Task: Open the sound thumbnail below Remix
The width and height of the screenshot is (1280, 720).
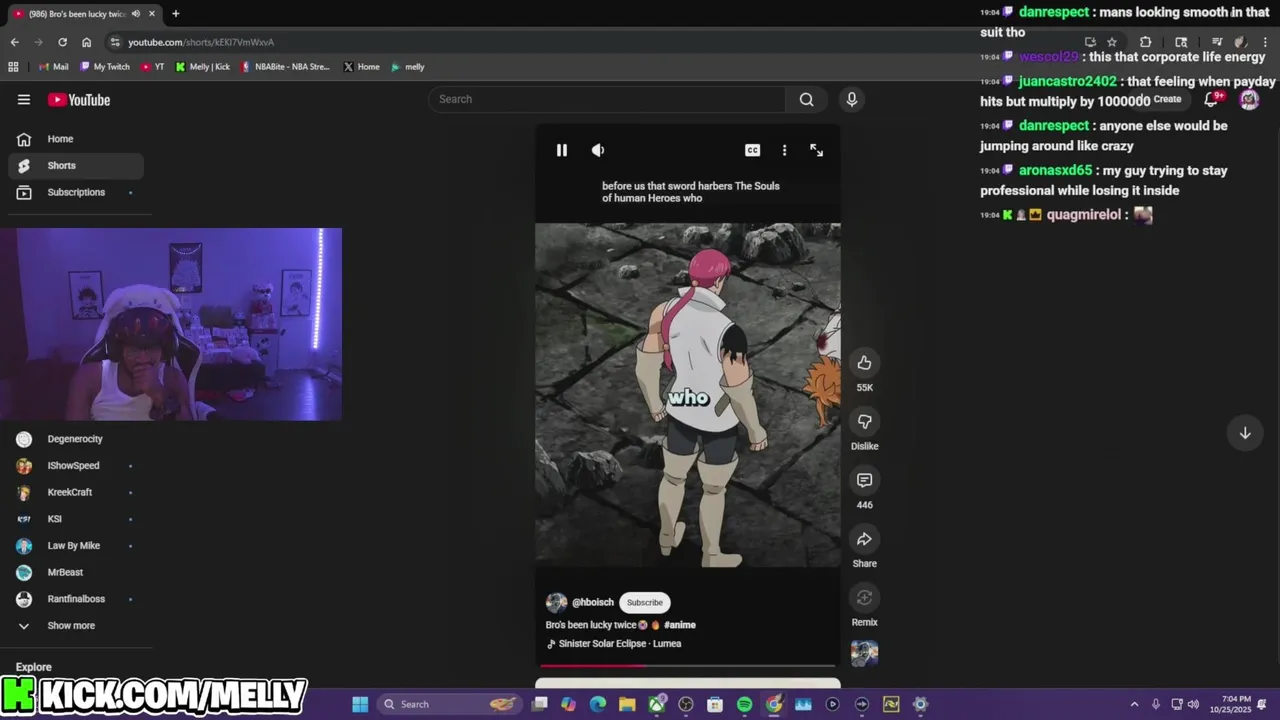Action: pos(865,653)
